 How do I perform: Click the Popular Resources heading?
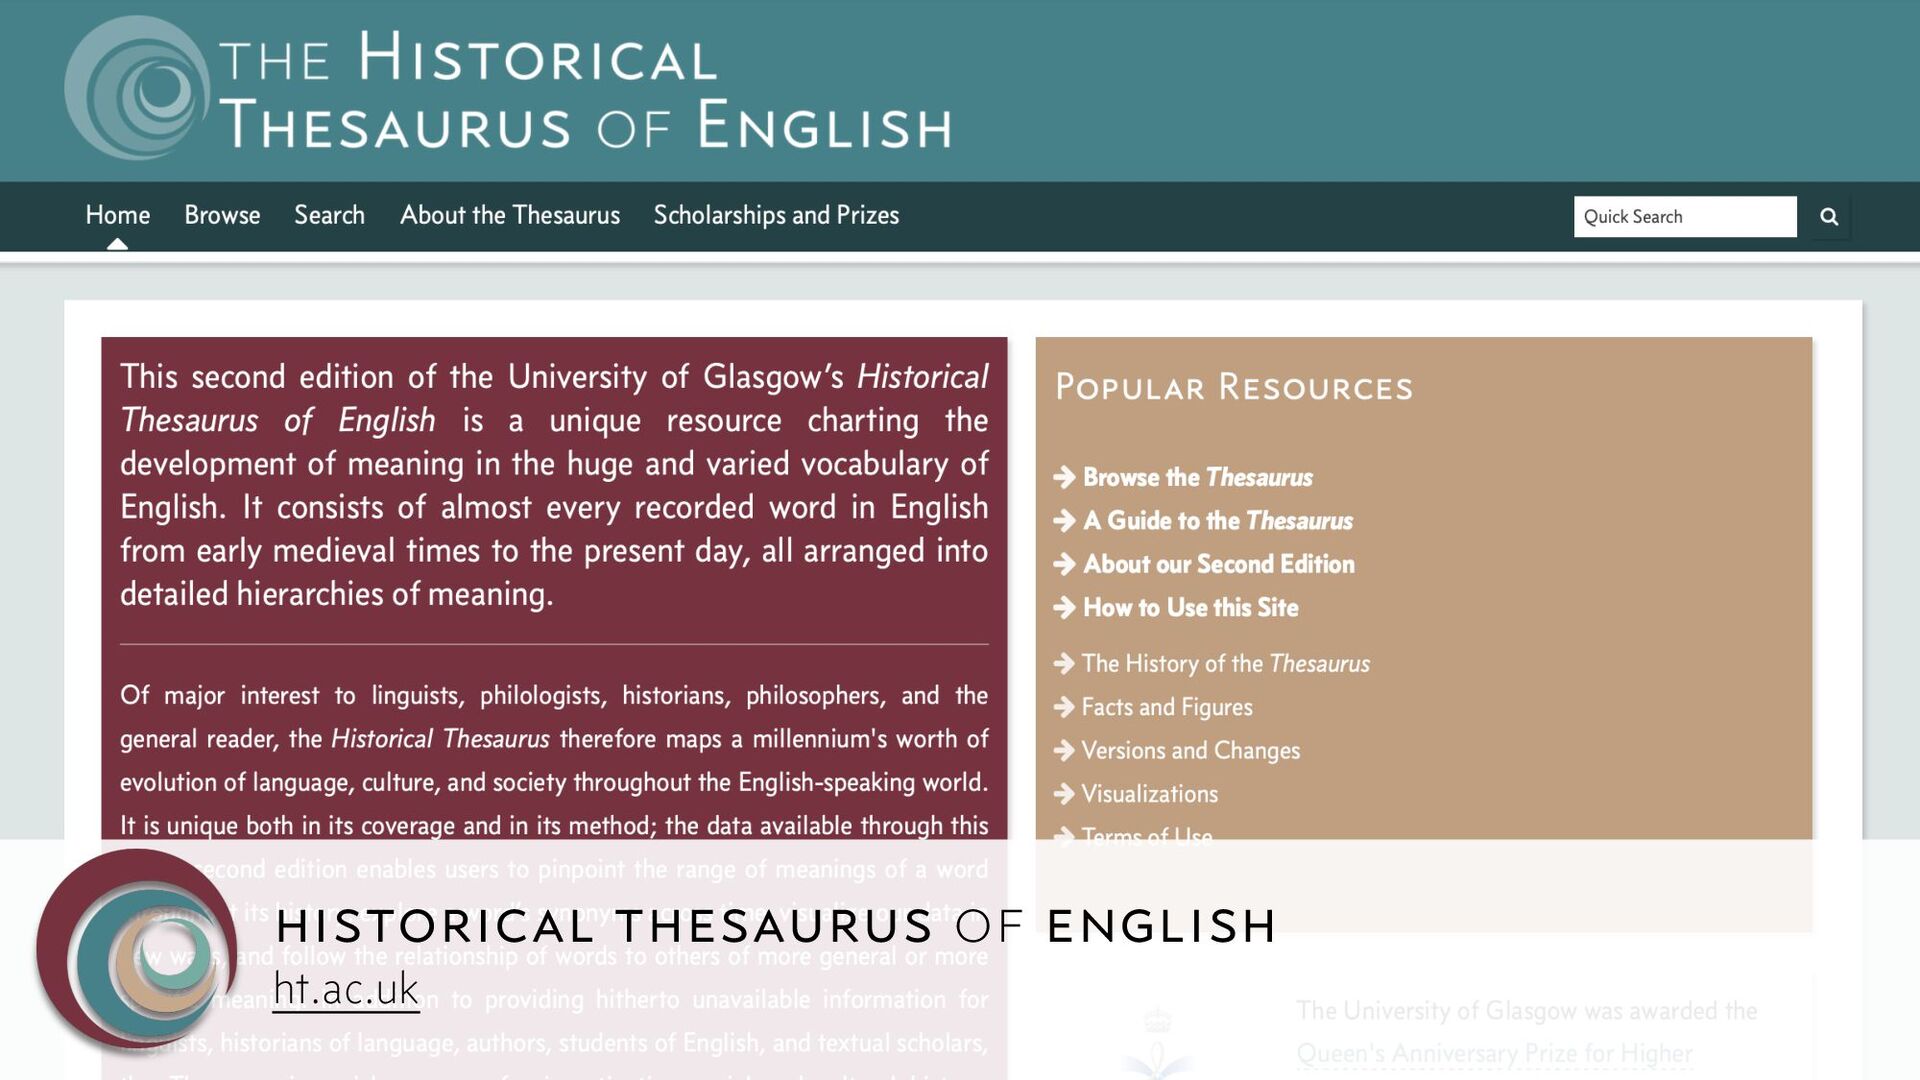(x=1234, y=388)
